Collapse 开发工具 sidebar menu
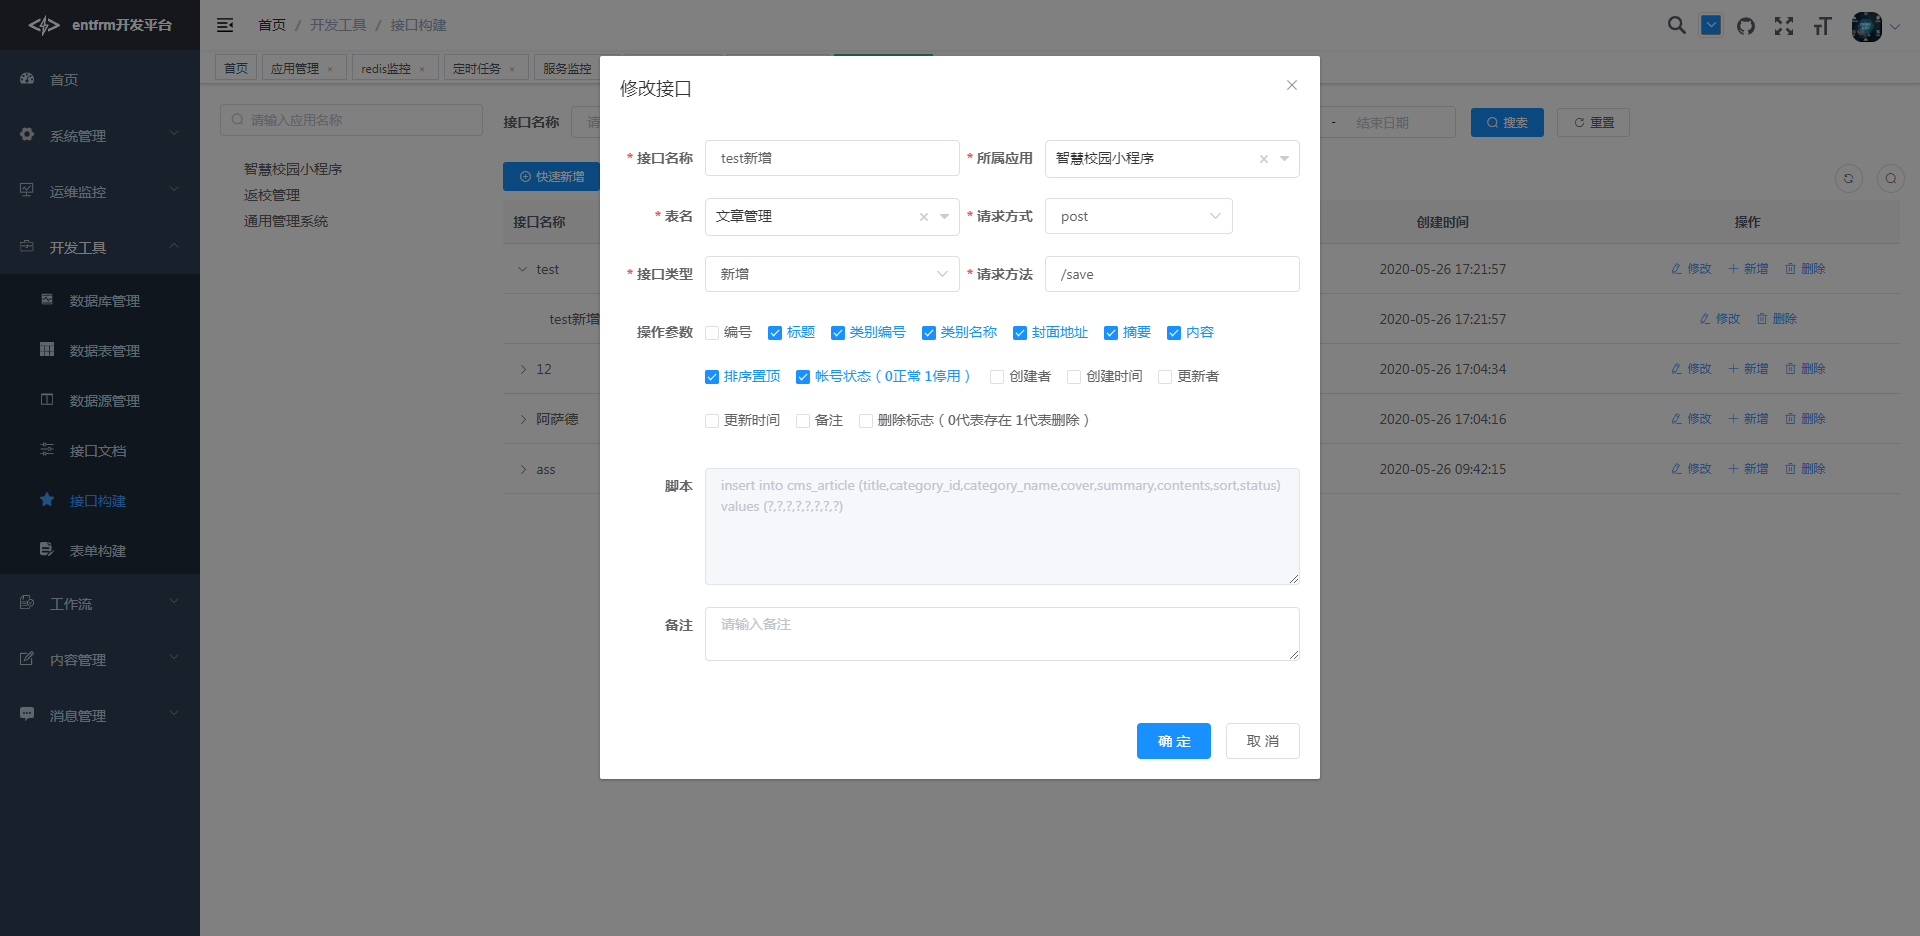 [x=100, y=247]
